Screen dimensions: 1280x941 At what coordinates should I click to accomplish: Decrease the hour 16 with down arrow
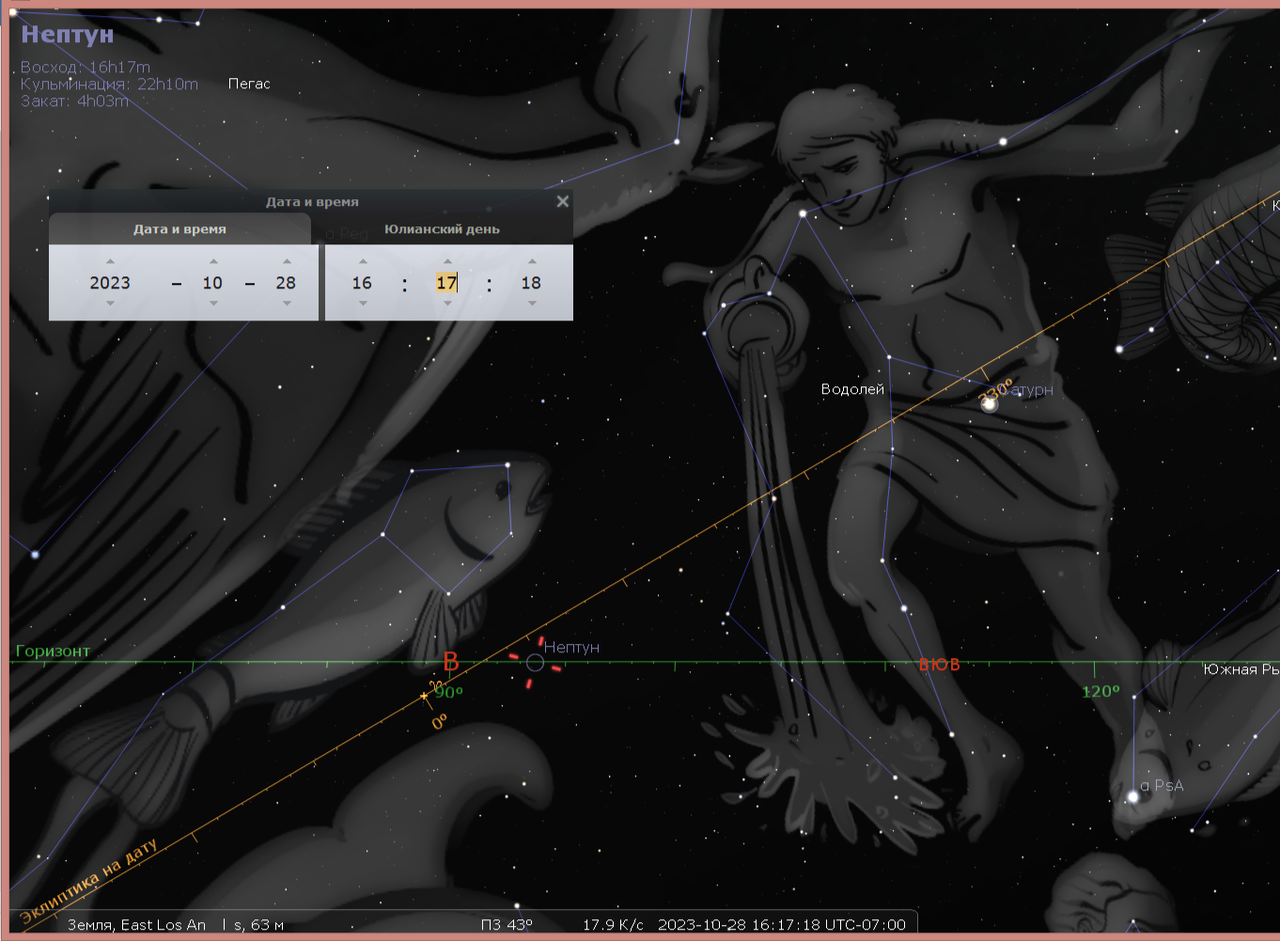pos(362,303)
